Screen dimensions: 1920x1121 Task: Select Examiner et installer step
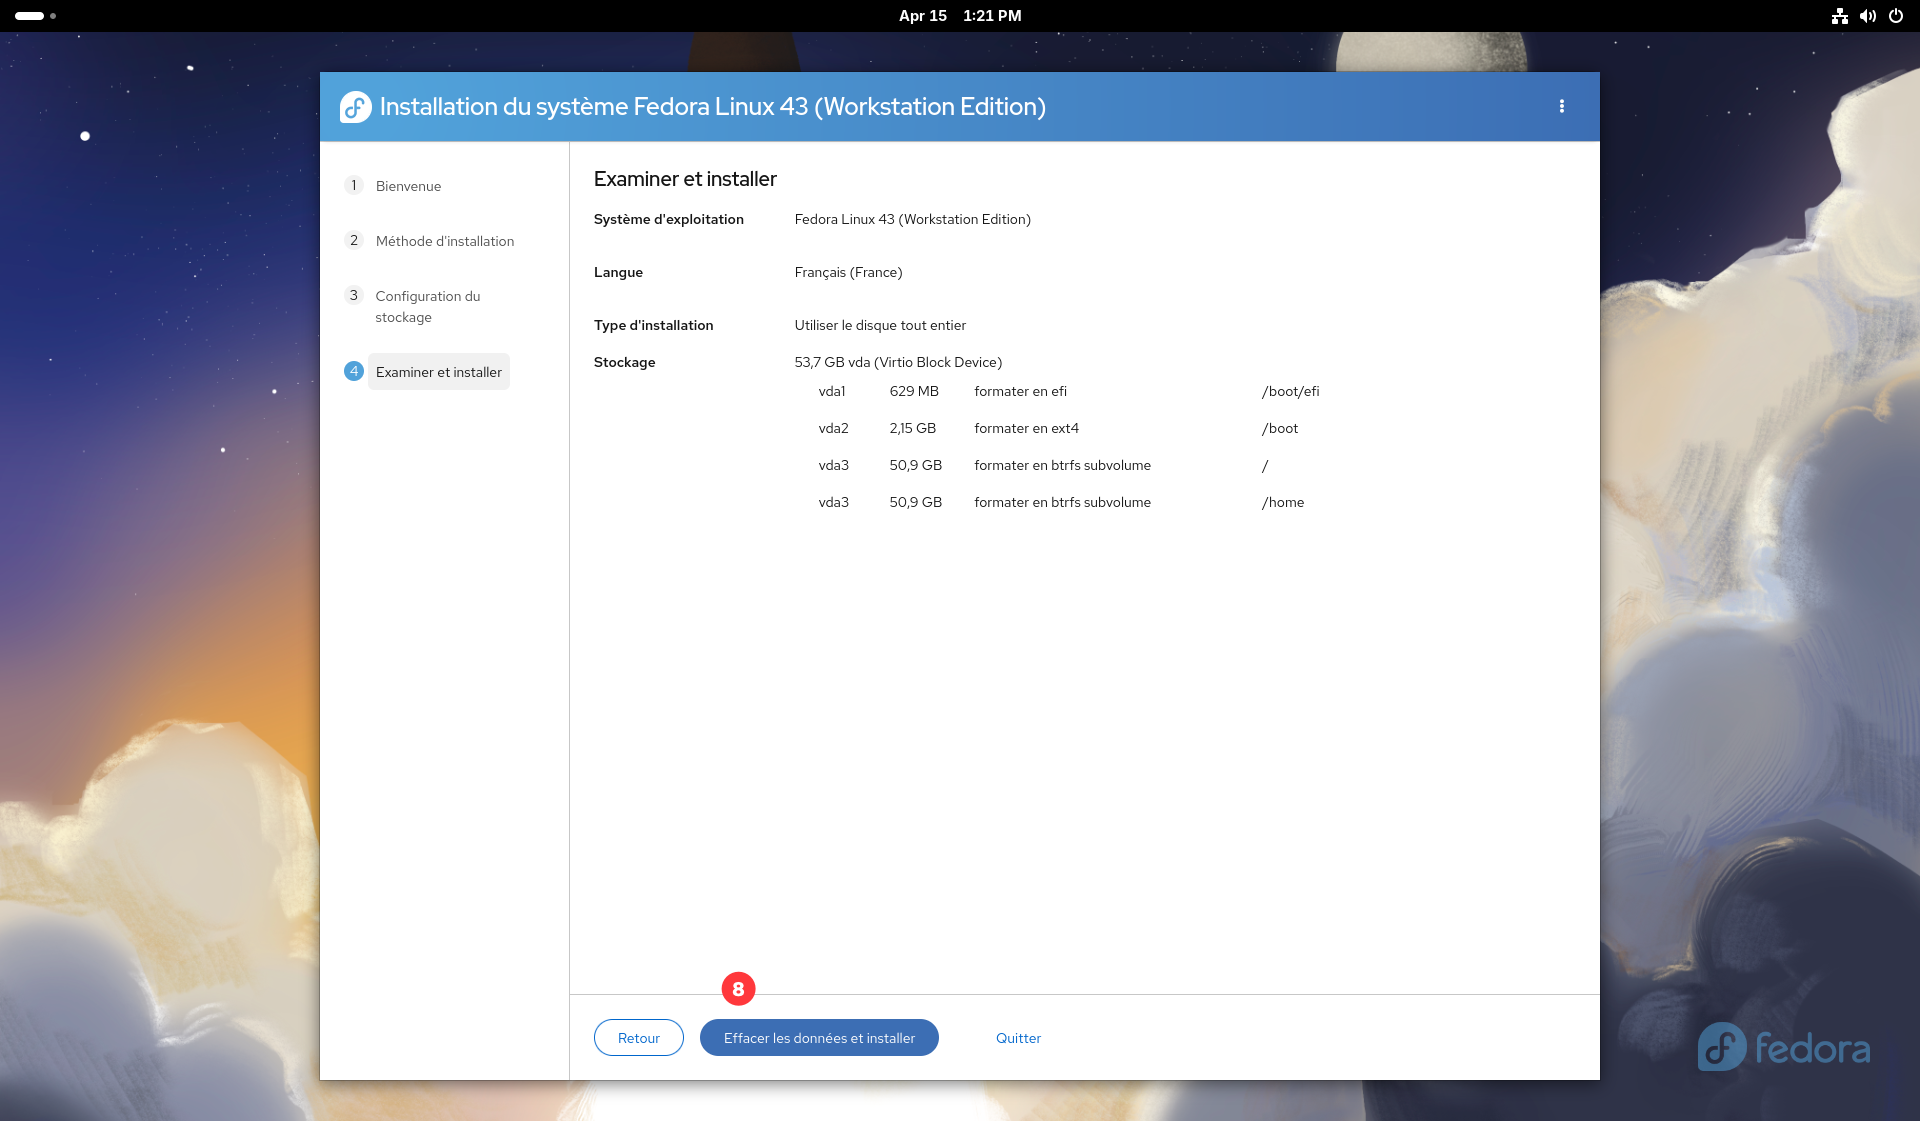438,372
